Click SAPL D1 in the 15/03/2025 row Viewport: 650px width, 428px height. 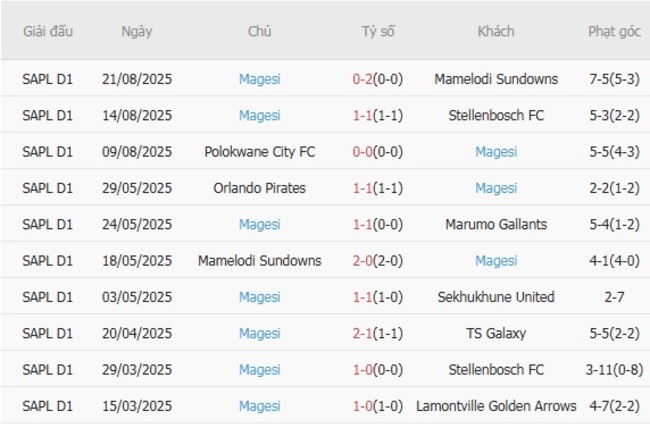[x=48, y=406]
